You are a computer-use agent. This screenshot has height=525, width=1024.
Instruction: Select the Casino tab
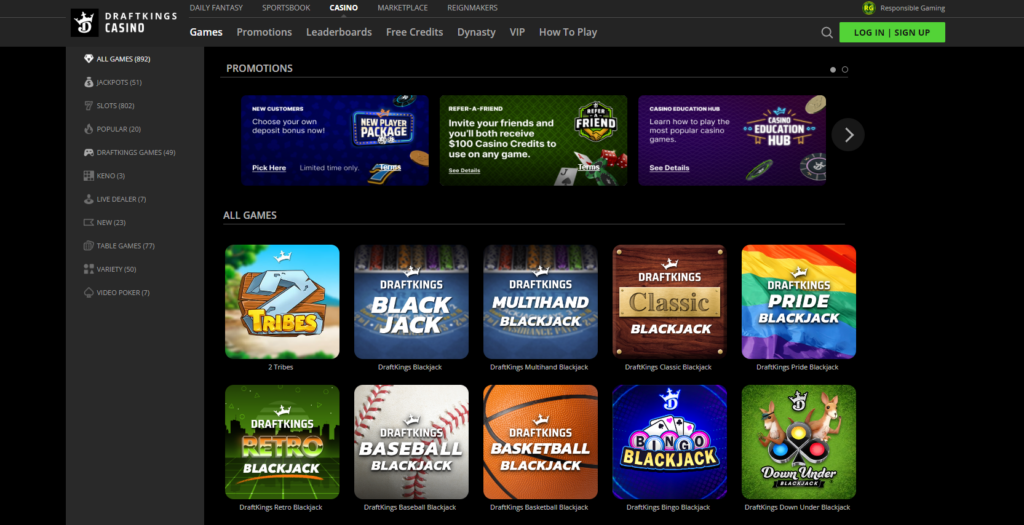(x=344, y=8)
